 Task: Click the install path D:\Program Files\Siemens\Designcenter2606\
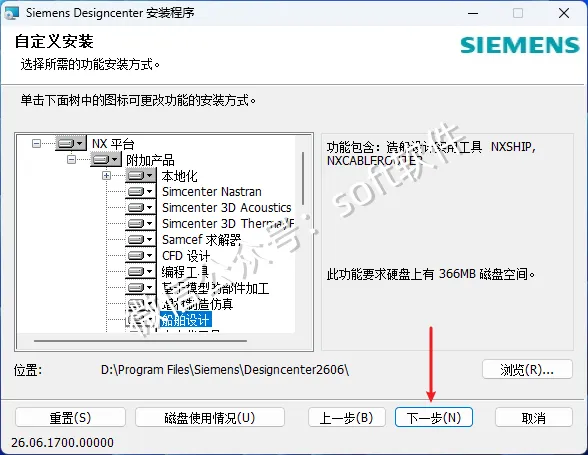[x=225, y=370]
